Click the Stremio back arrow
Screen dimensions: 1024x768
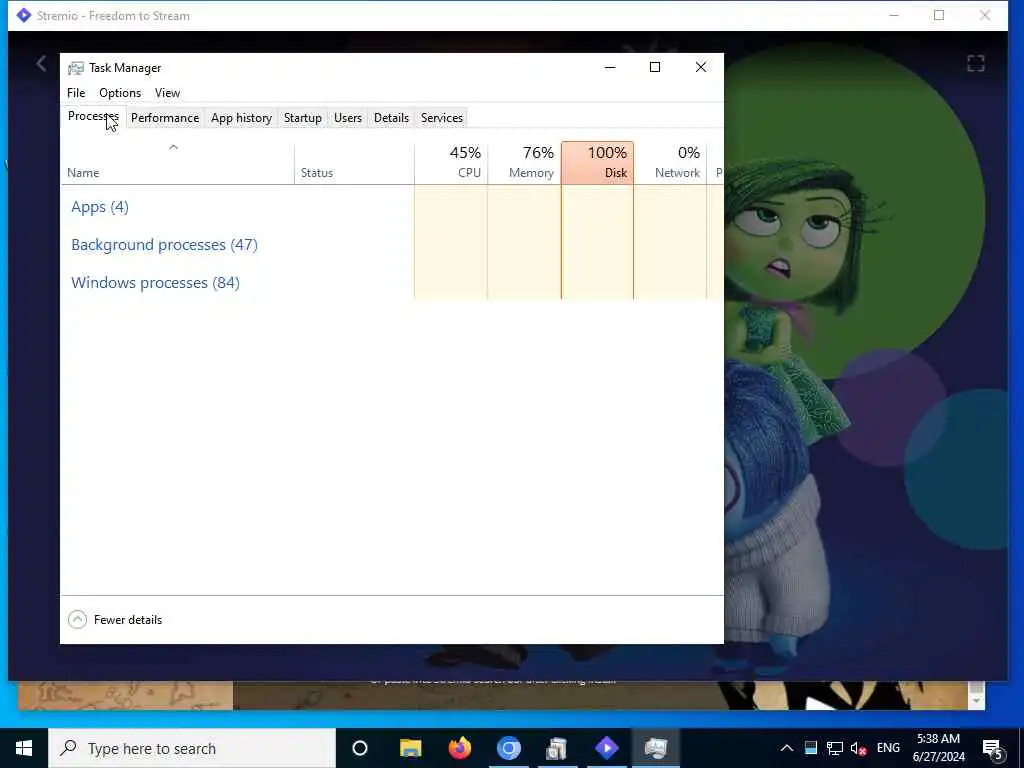click(41, 63)
